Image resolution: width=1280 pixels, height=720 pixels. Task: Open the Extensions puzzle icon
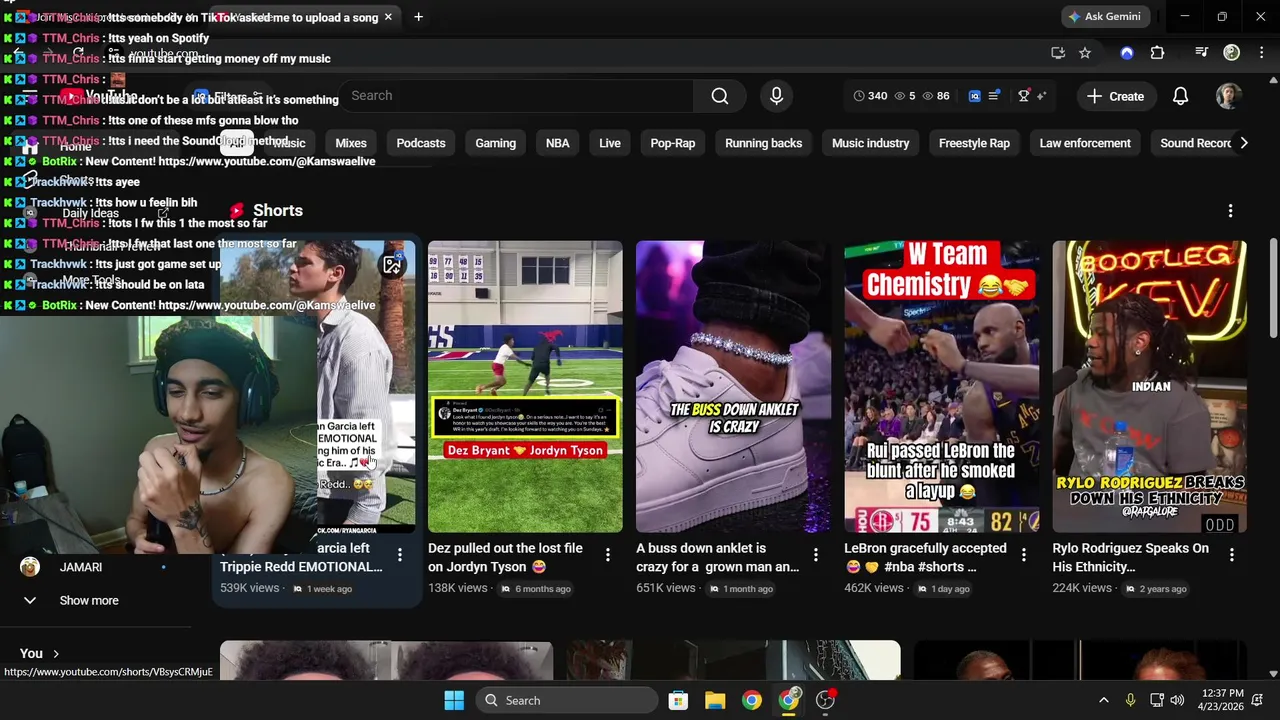pos(1157,53)
